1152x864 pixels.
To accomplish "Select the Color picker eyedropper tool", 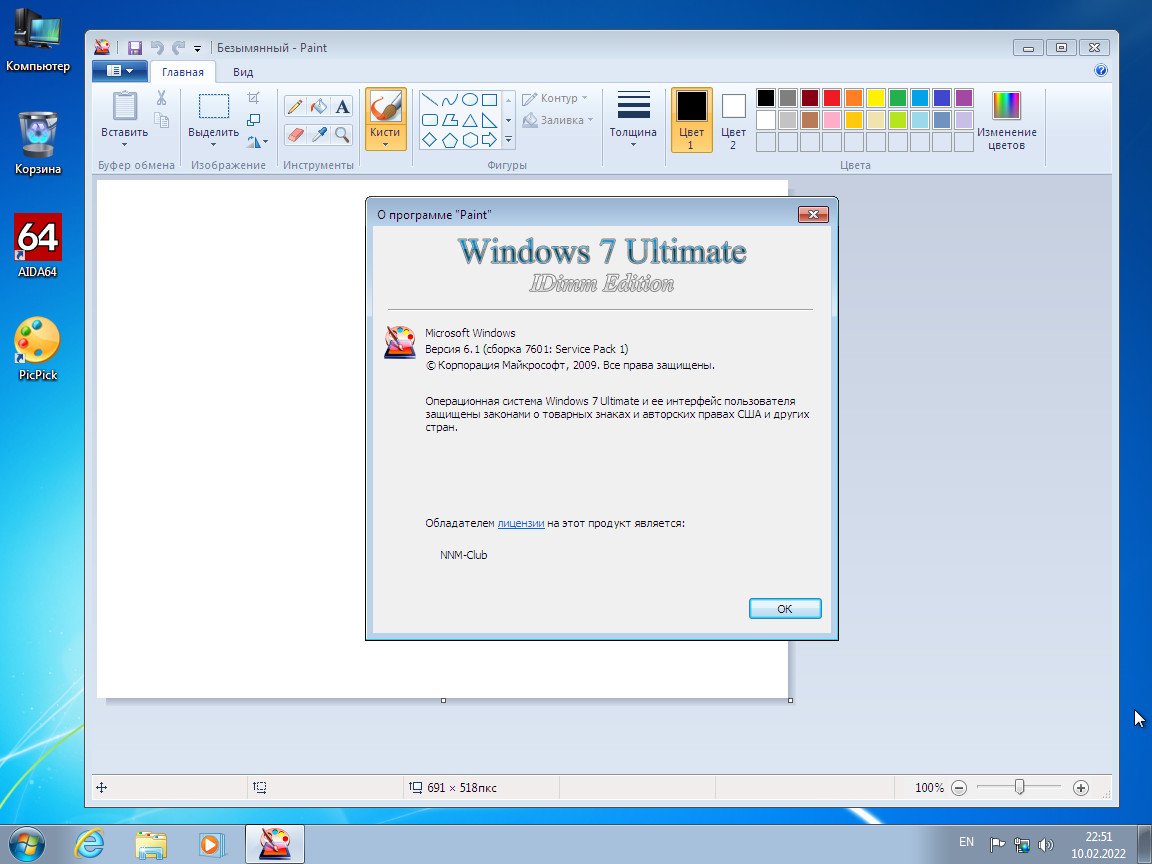I will [319, 134].
